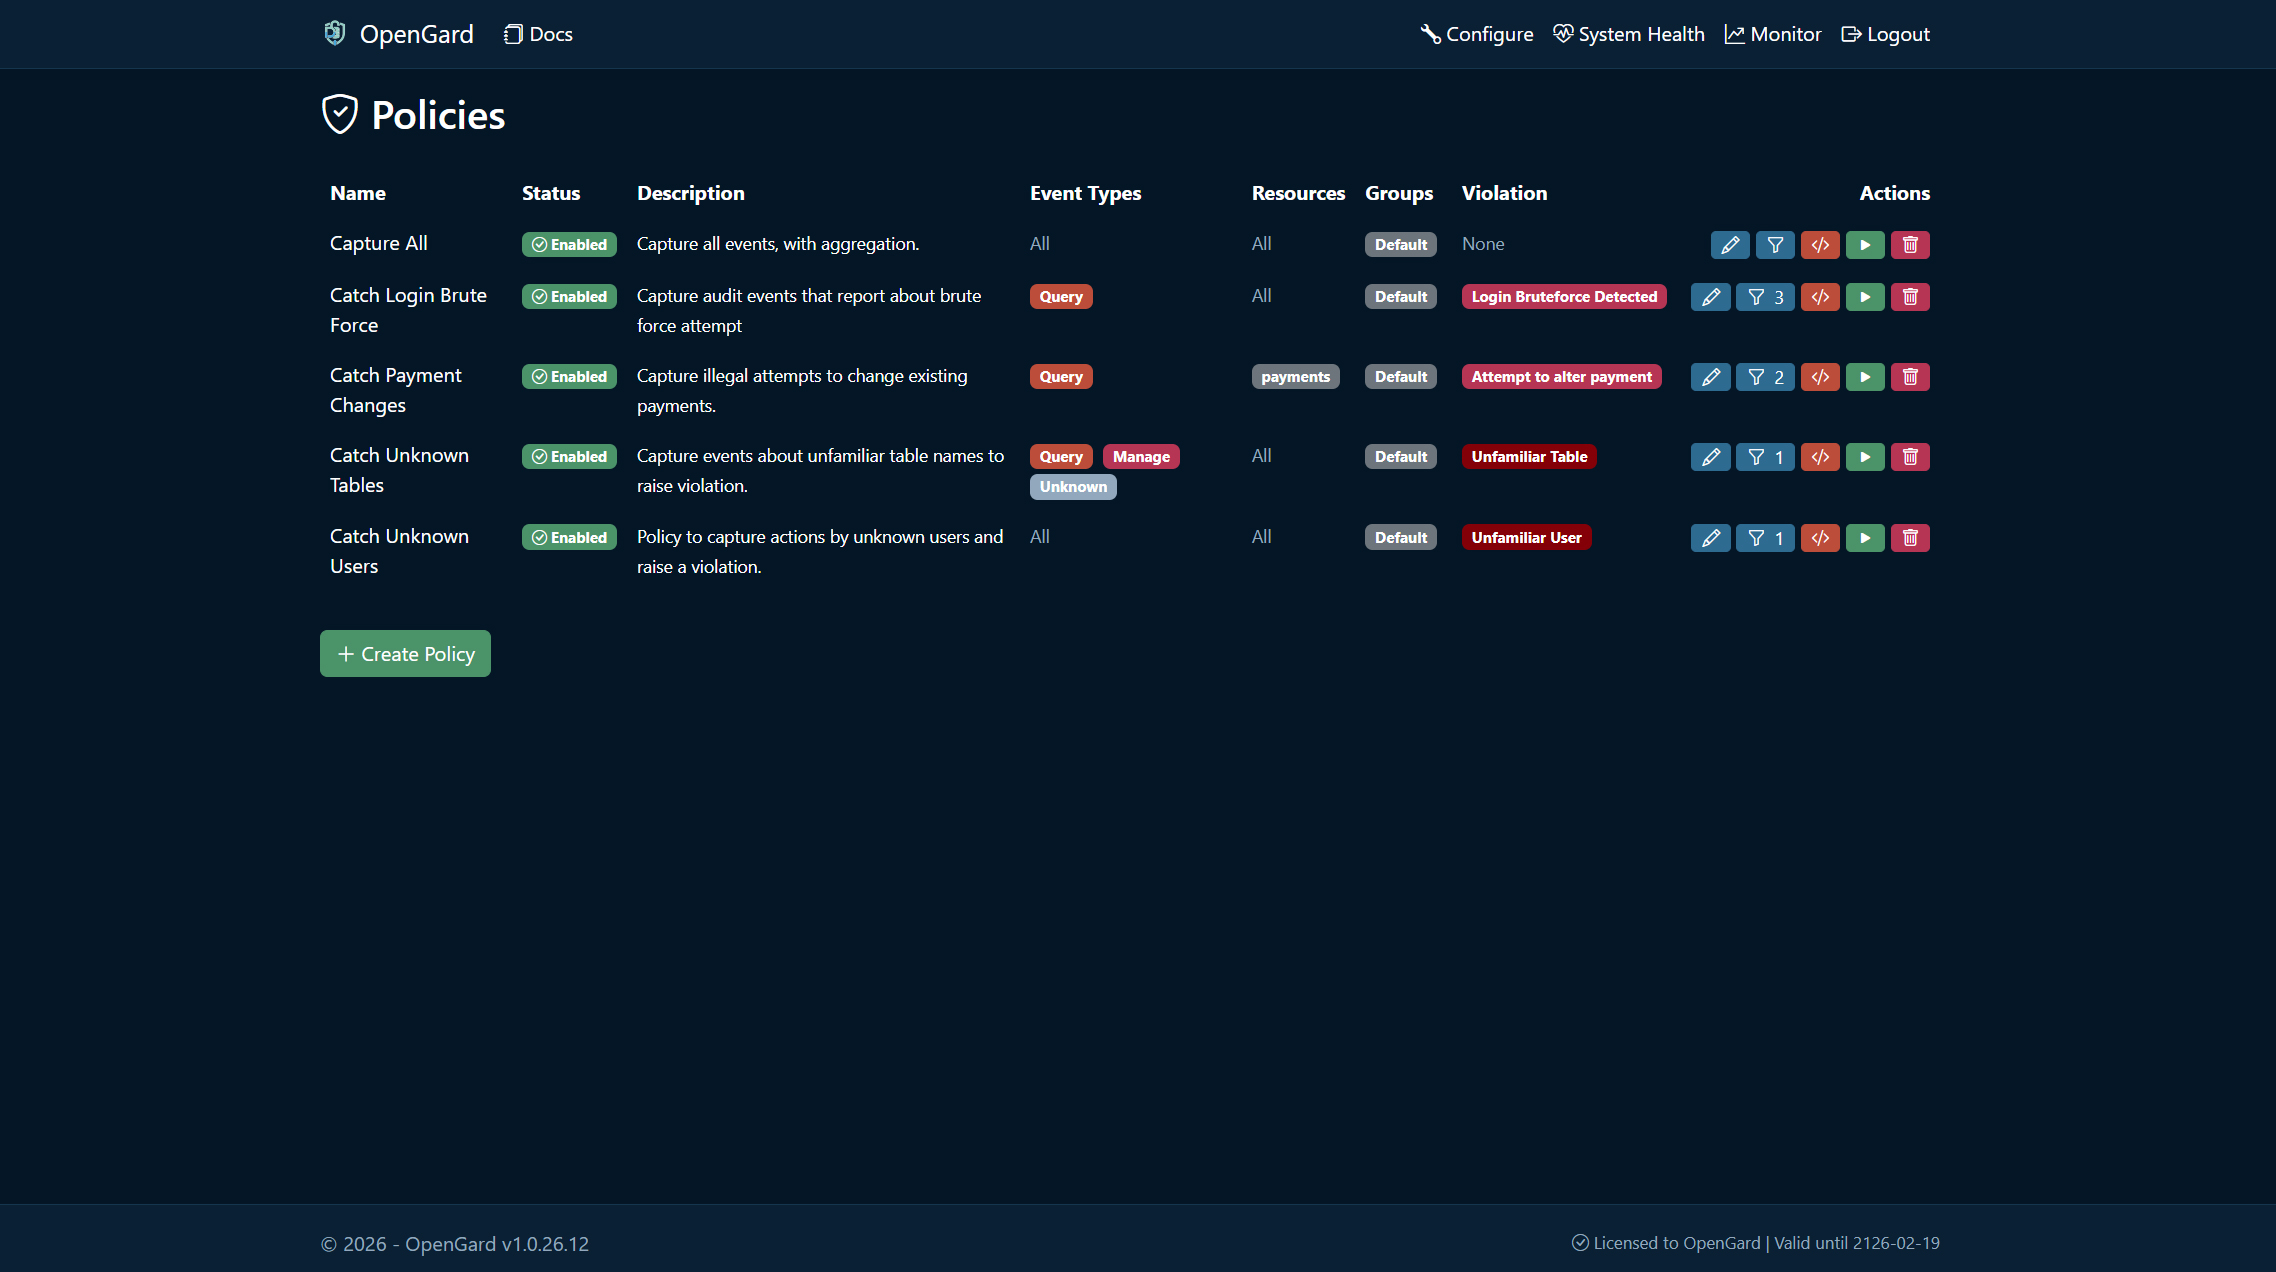
Task: Toggle Enabled status on Capture All
Action: [568, 244]
